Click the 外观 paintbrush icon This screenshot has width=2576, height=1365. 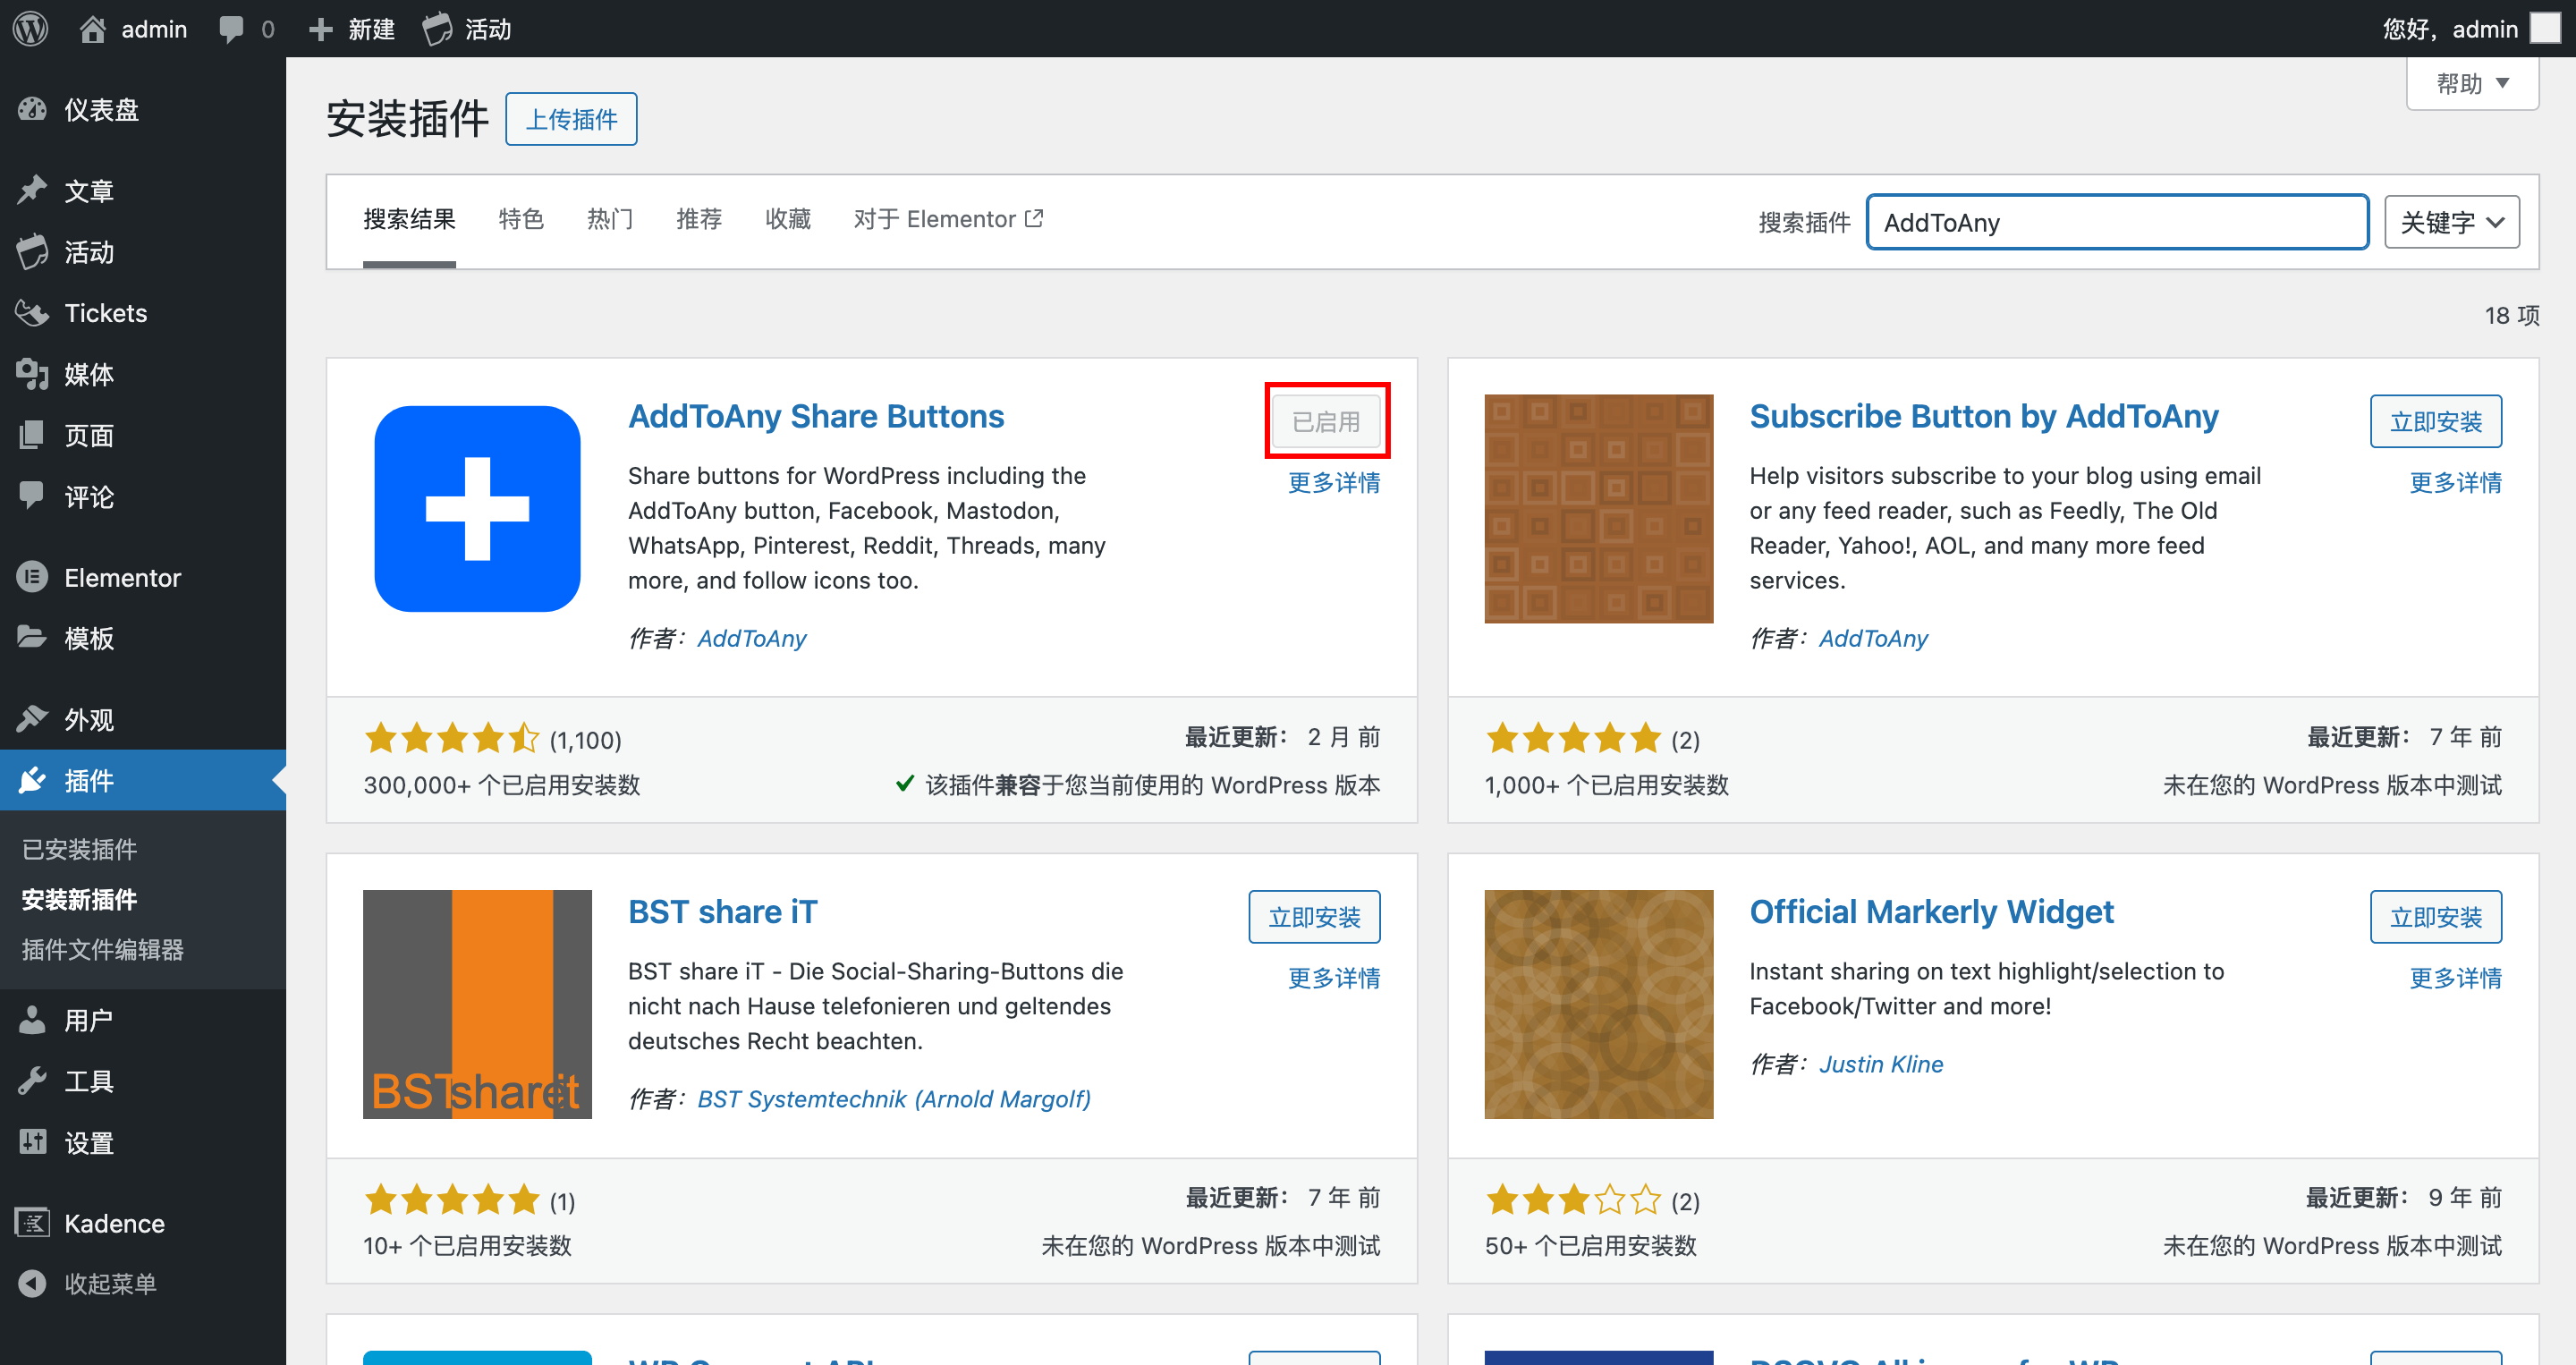(33, 719)
